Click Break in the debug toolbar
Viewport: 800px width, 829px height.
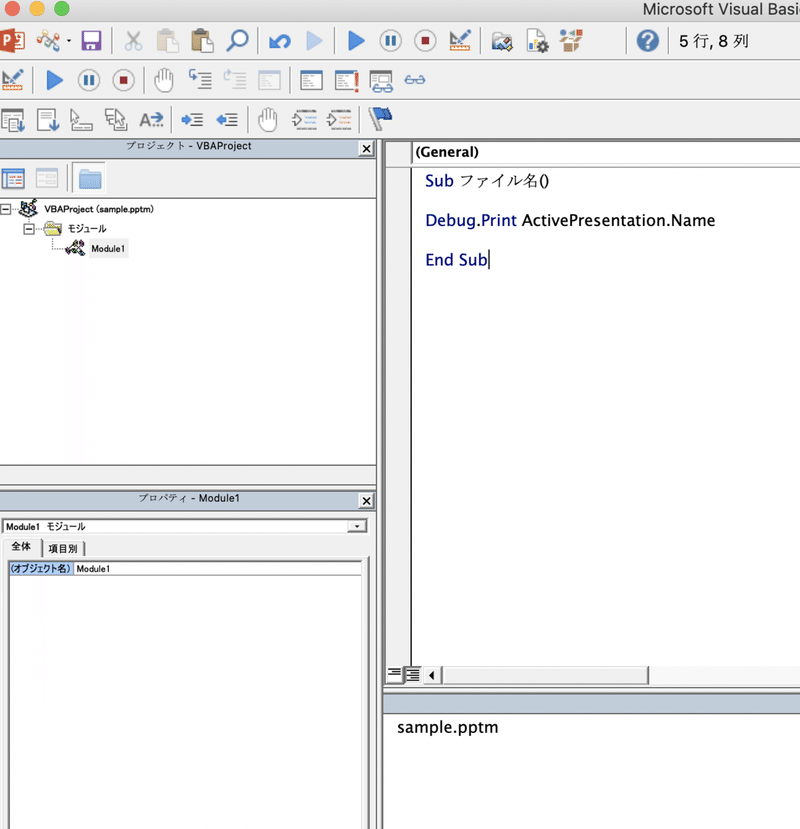pos(89,80)
